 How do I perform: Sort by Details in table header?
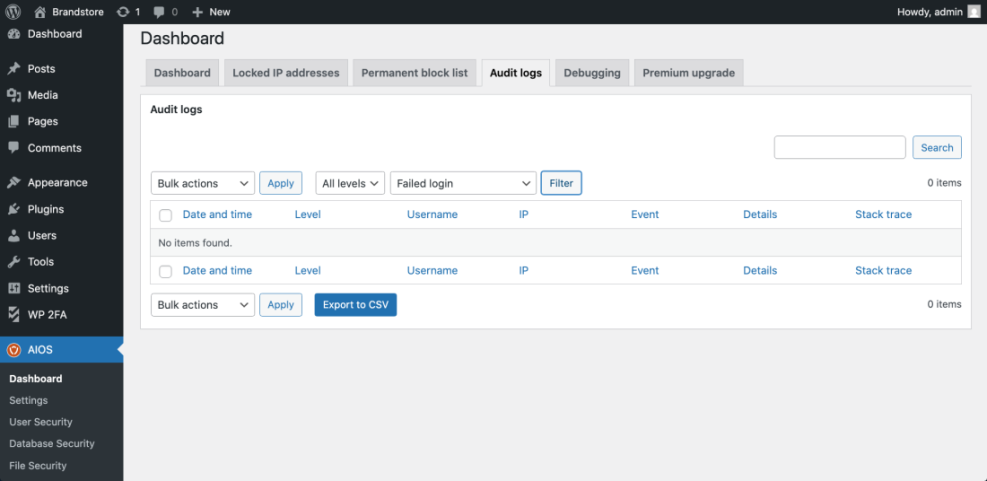point(760,214)
